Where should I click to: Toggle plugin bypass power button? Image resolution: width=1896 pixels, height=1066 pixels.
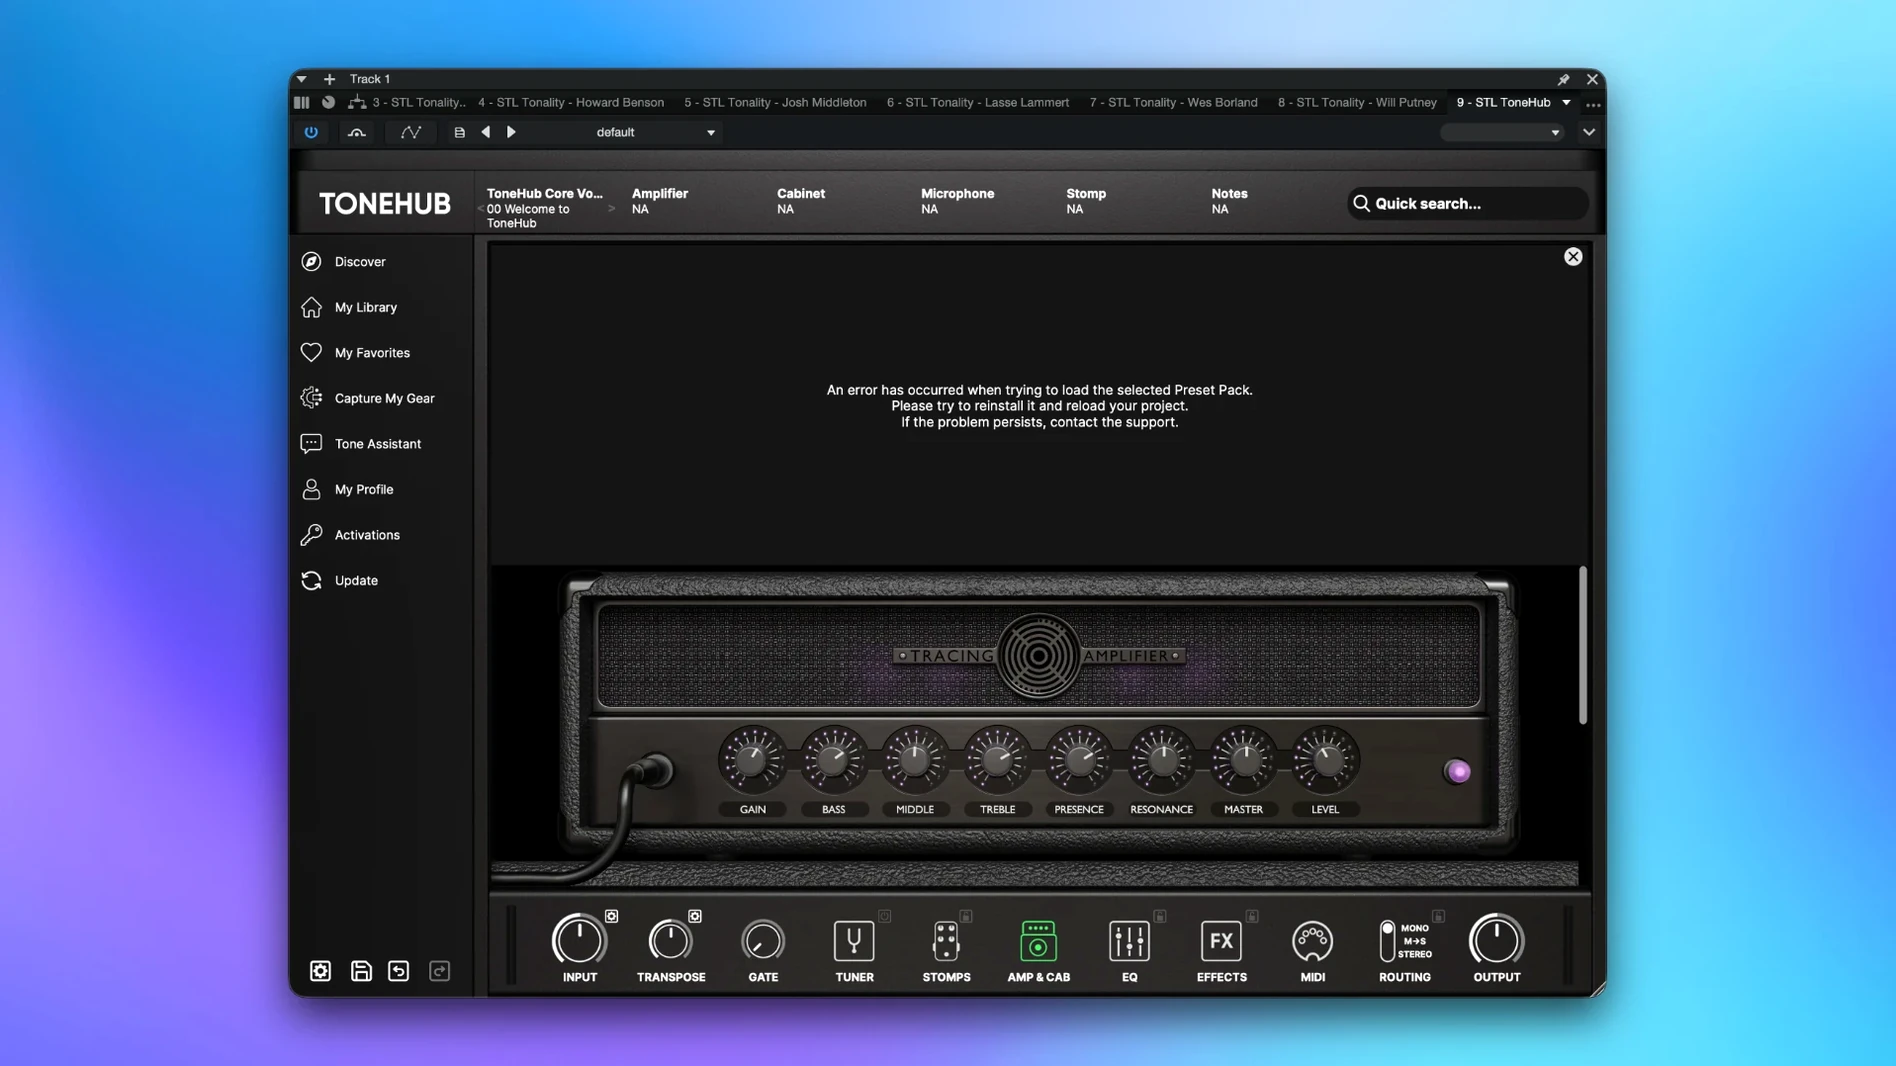click(311, 132)
